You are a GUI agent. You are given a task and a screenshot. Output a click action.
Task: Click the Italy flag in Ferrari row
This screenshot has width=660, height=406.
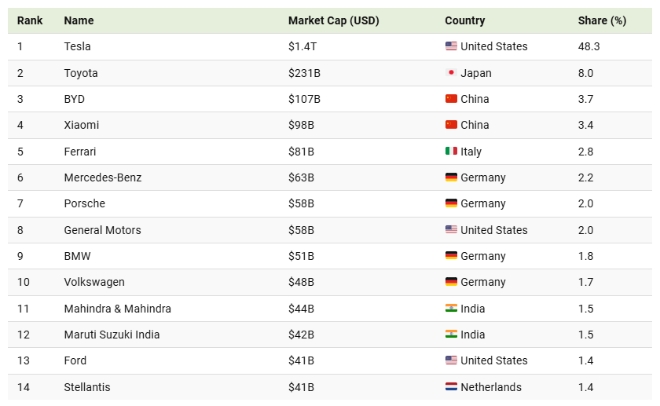click(451, 151)
